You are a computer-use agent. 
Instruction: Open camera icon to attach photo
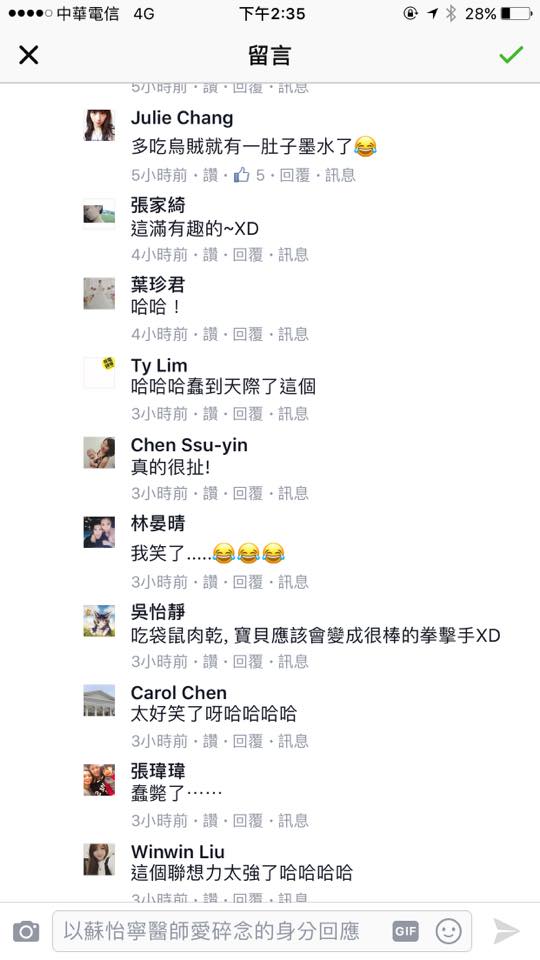26,931
